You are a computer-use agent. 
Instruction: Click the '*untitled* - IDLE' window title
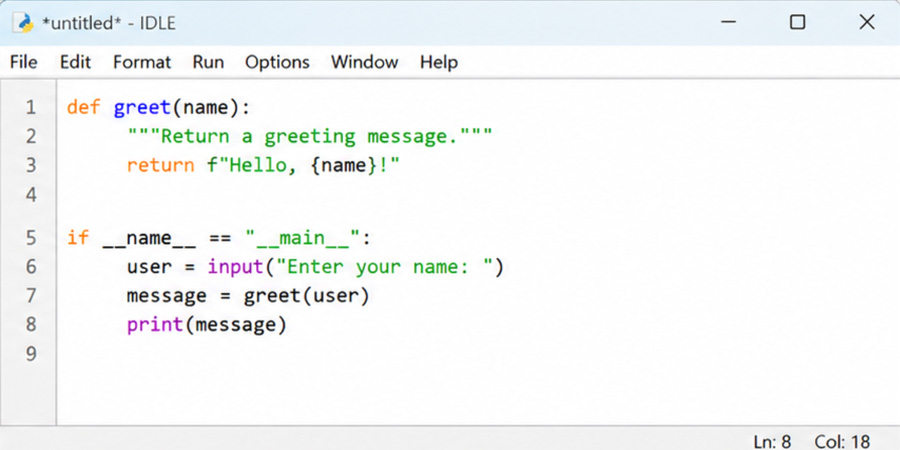[x=108, y=24]
